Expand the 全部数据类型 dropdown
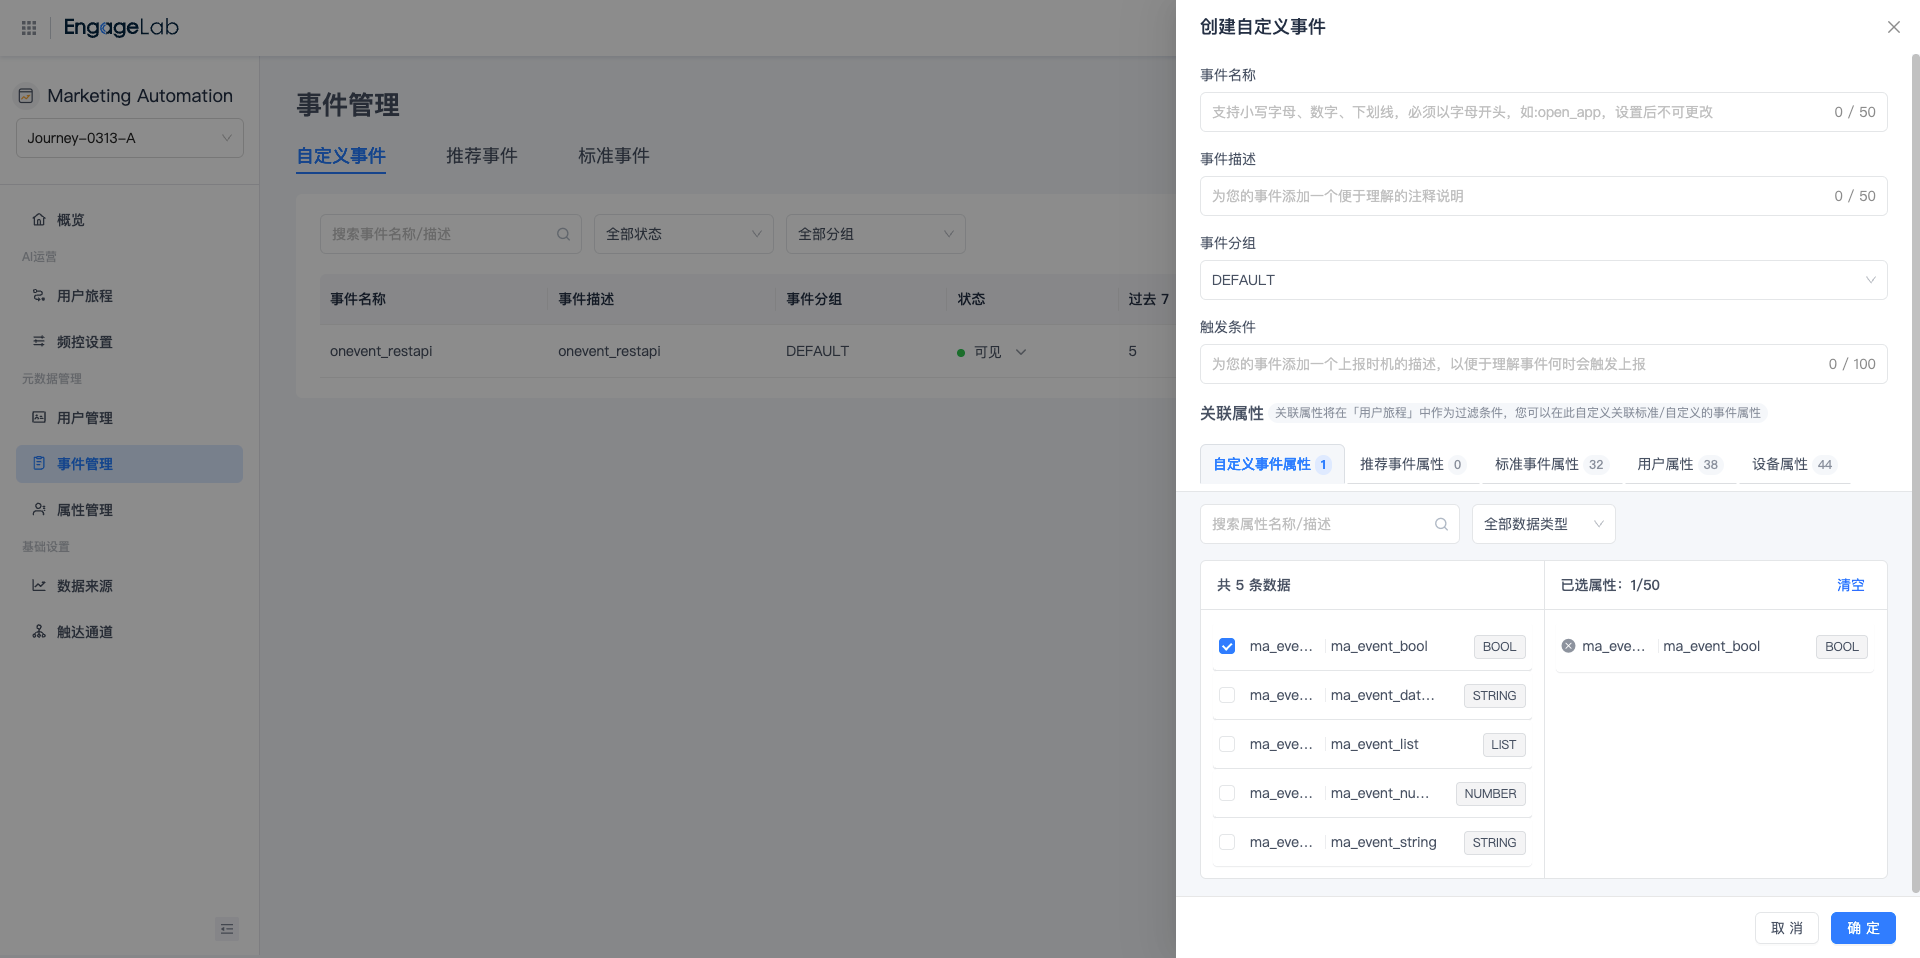The height and width of the screenshot is (958, 1920). point(1543,524)
